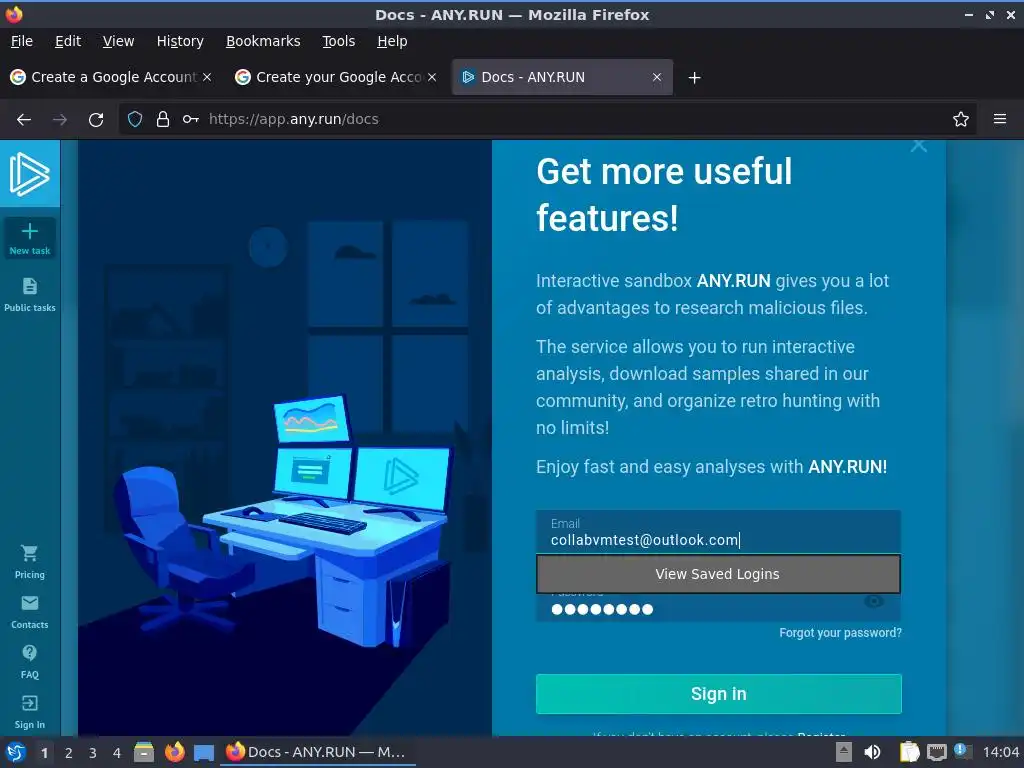Select the Docs - ANY.RUN tab
1024x768 pixels.
click(562, 77)
